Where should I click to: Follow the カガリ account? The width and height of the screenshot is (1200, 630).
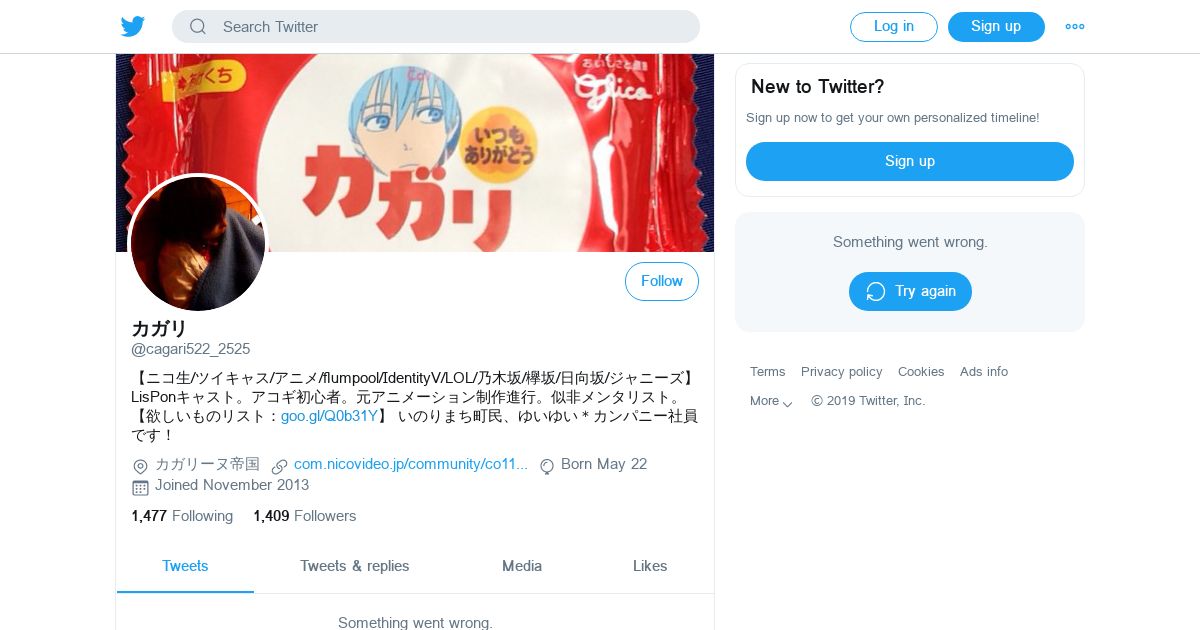point(662,281)
